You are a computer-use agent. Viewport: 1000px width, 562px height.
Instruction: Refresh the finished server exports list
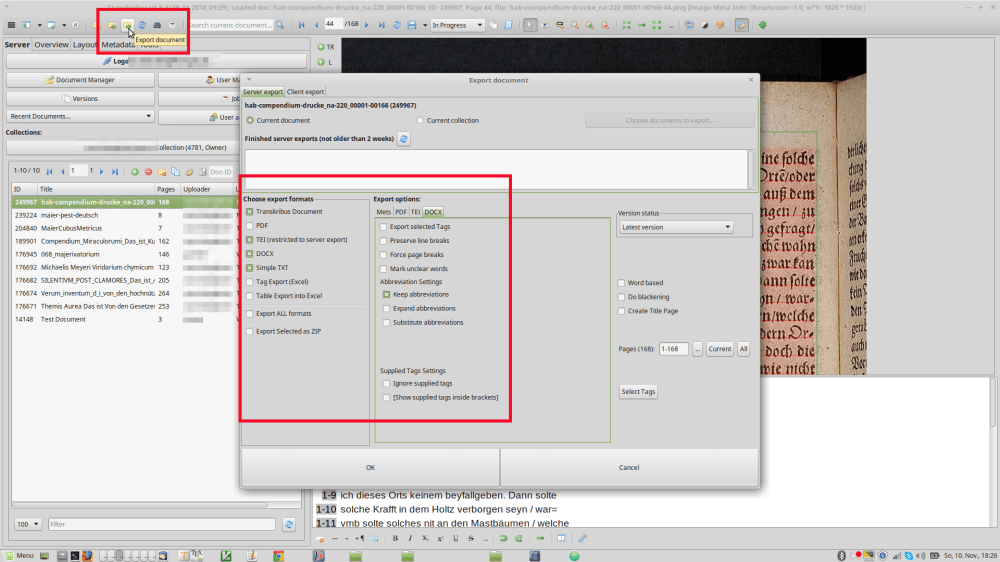click(x=404, y=139)
